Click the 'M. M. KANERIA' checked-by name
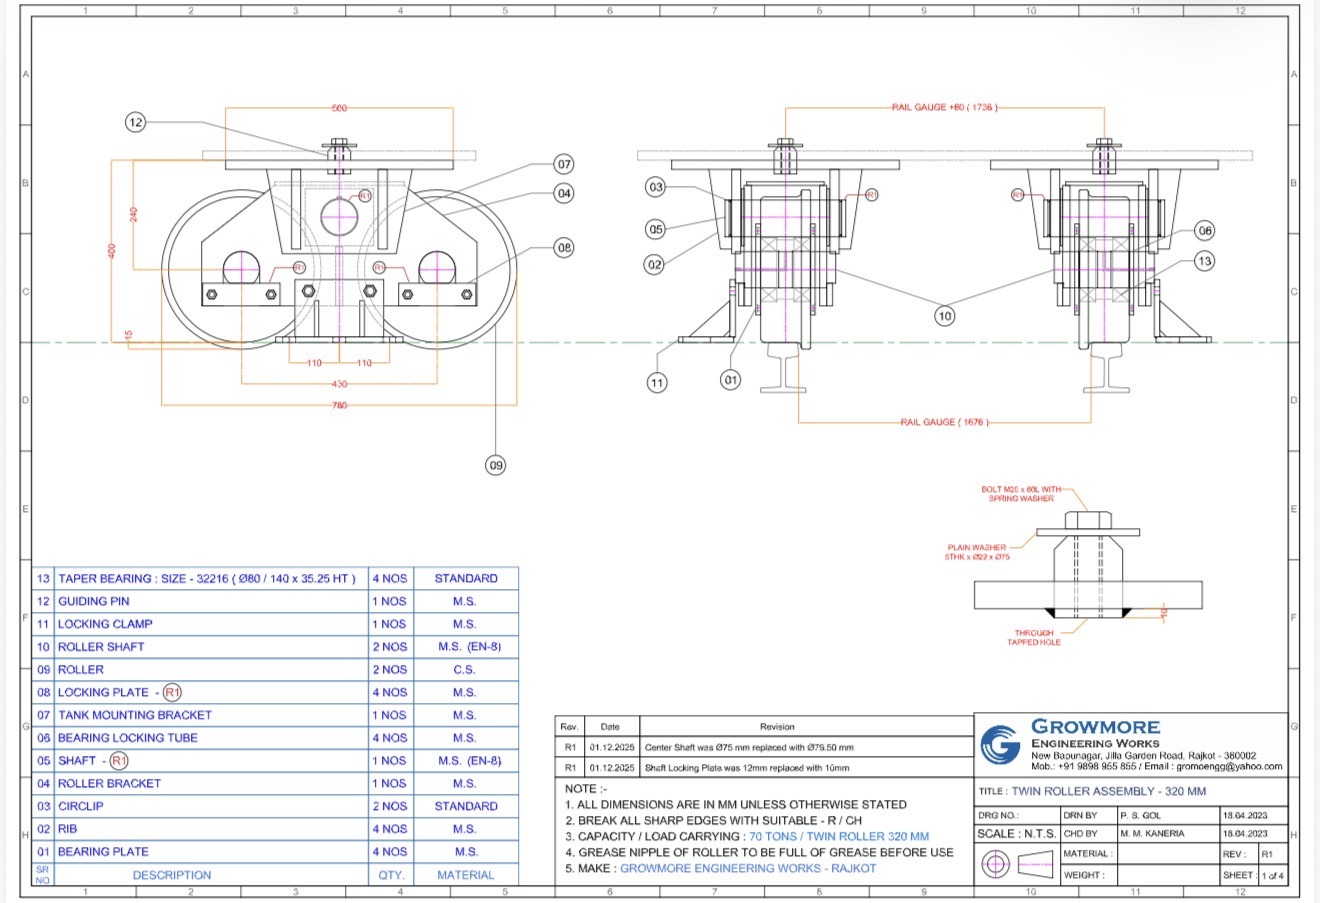This screenshot has height=903, width=1320. [x=1152, y=833]
